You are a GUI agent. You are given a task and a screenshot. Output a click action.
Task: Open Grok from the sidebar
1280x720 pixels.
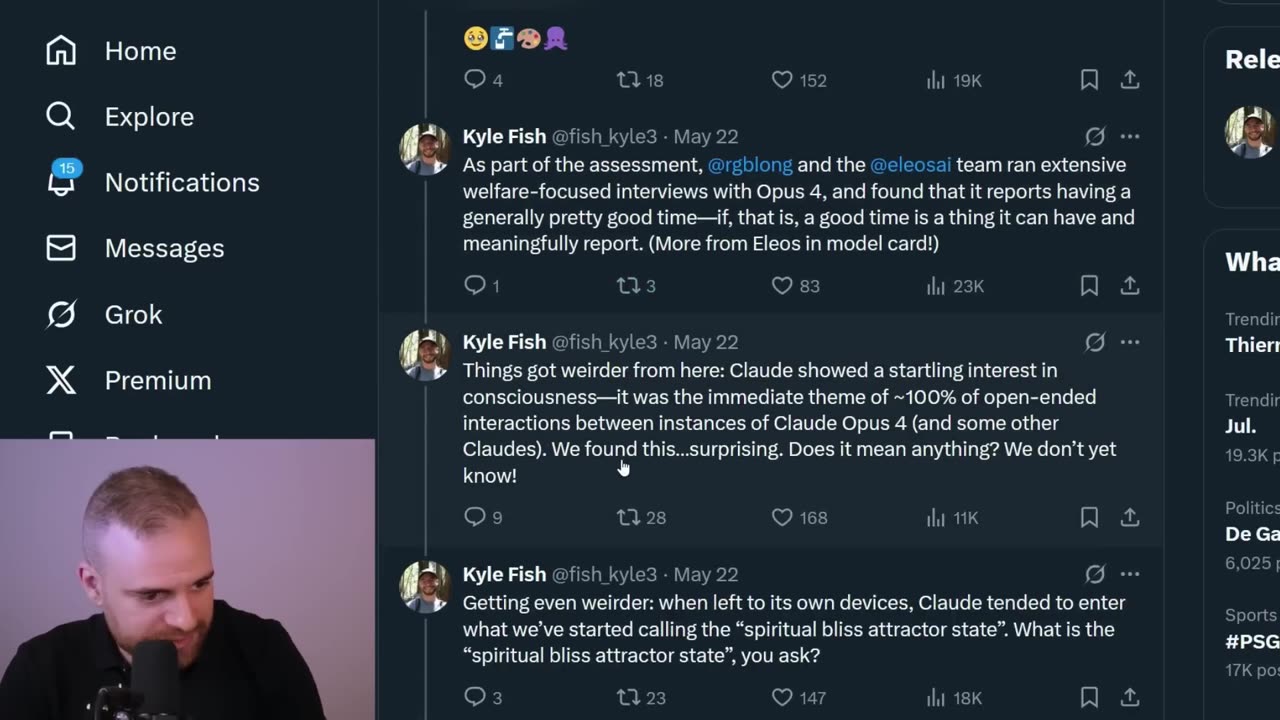103,315
